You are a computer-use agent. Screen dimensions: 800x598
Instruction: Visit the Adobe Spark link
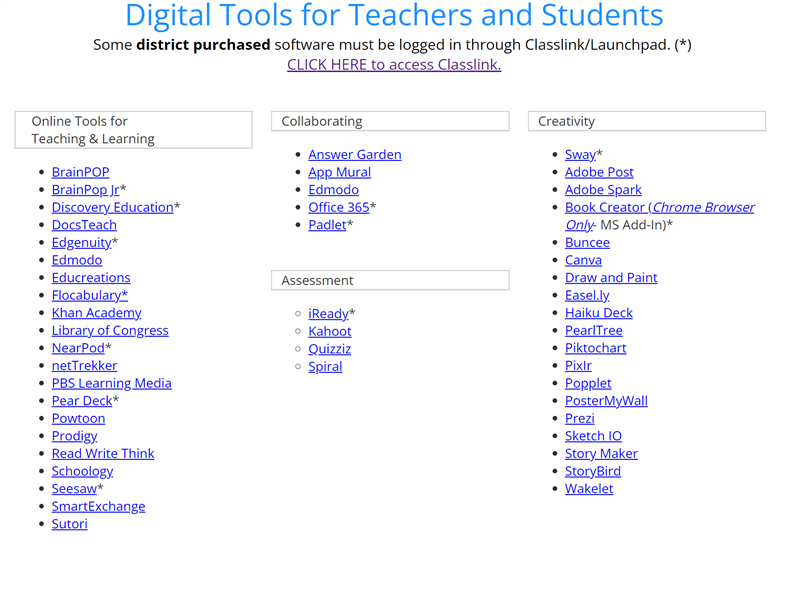click(x=604, y=190)
